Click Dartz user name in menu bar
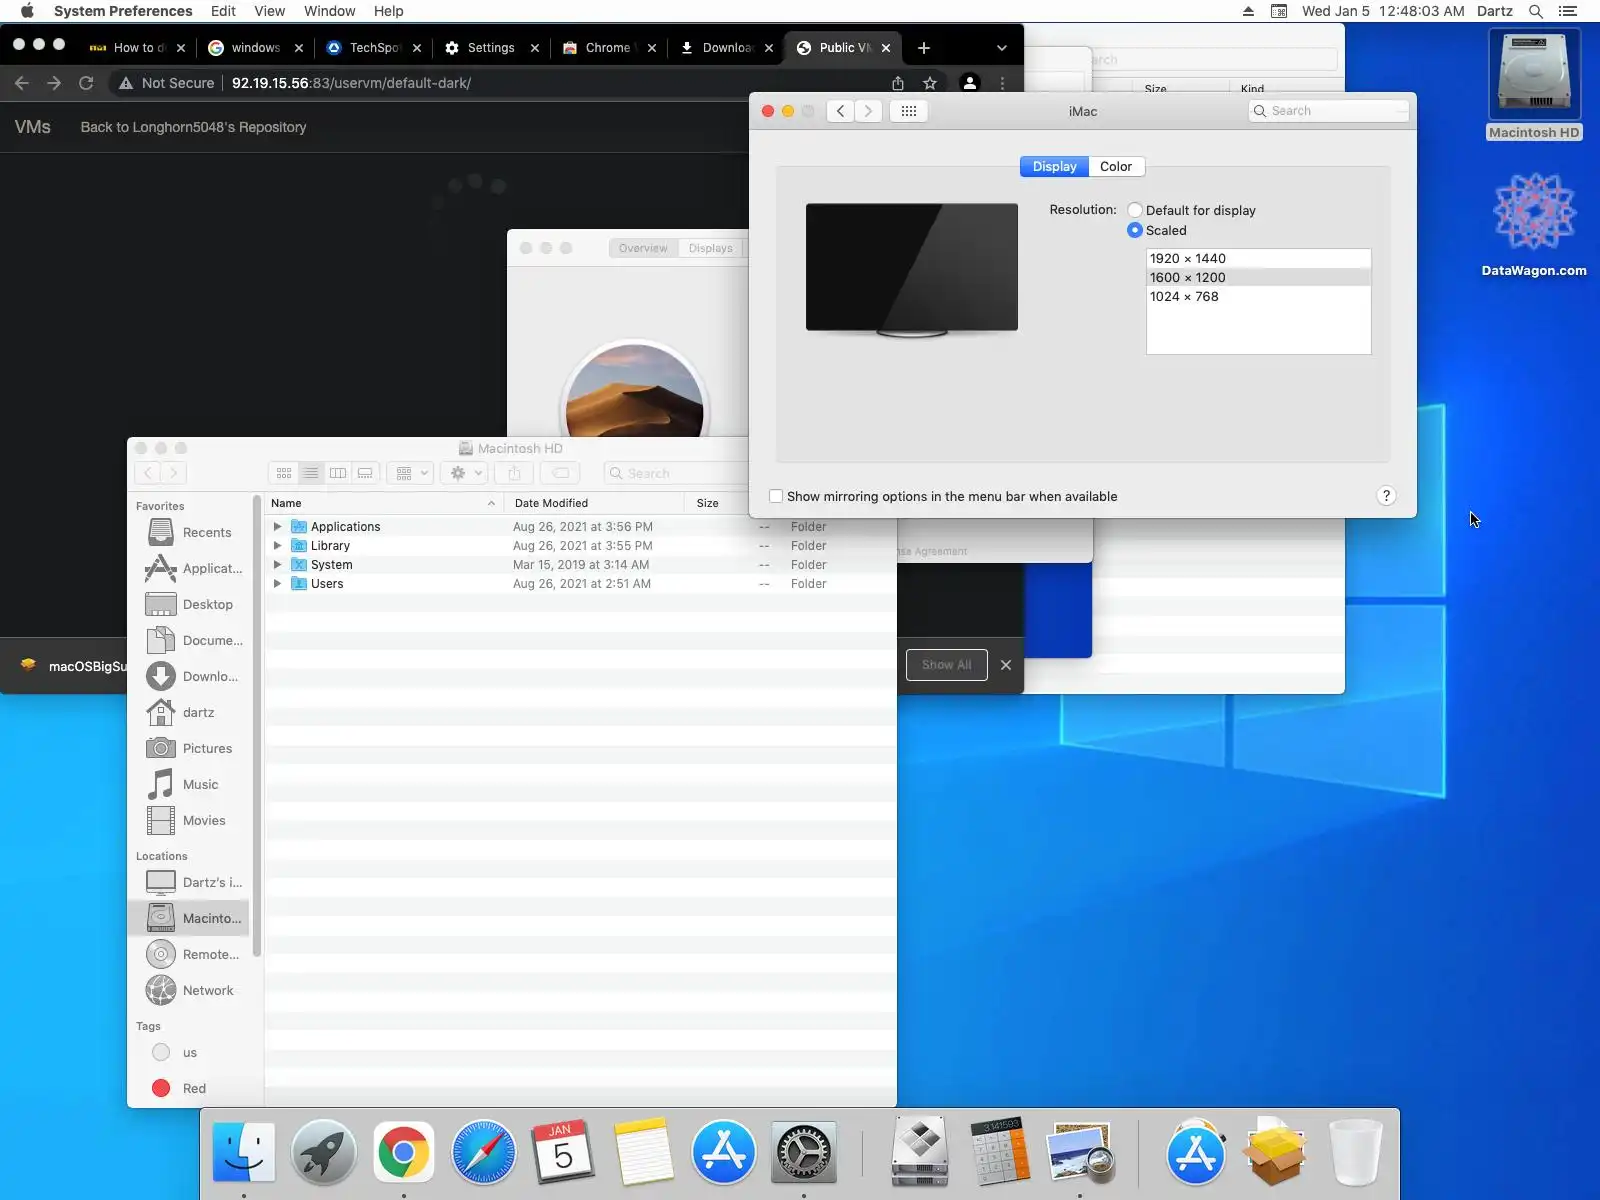Screen dimensions: 1600x1200 tap(1494, 11)
